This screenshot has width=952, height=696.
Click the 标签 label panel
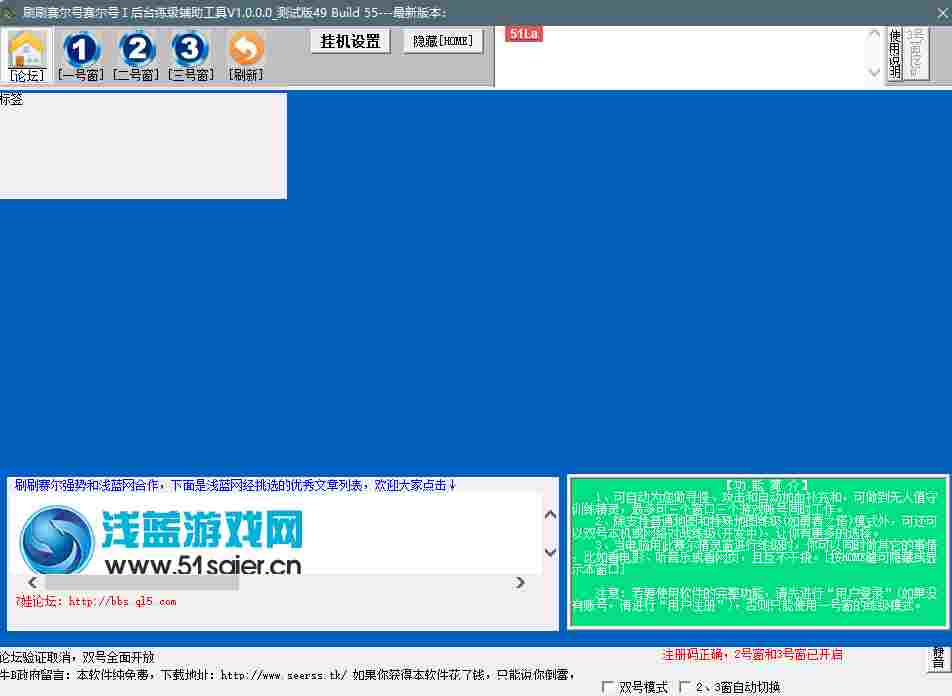(x=143, y=145)
